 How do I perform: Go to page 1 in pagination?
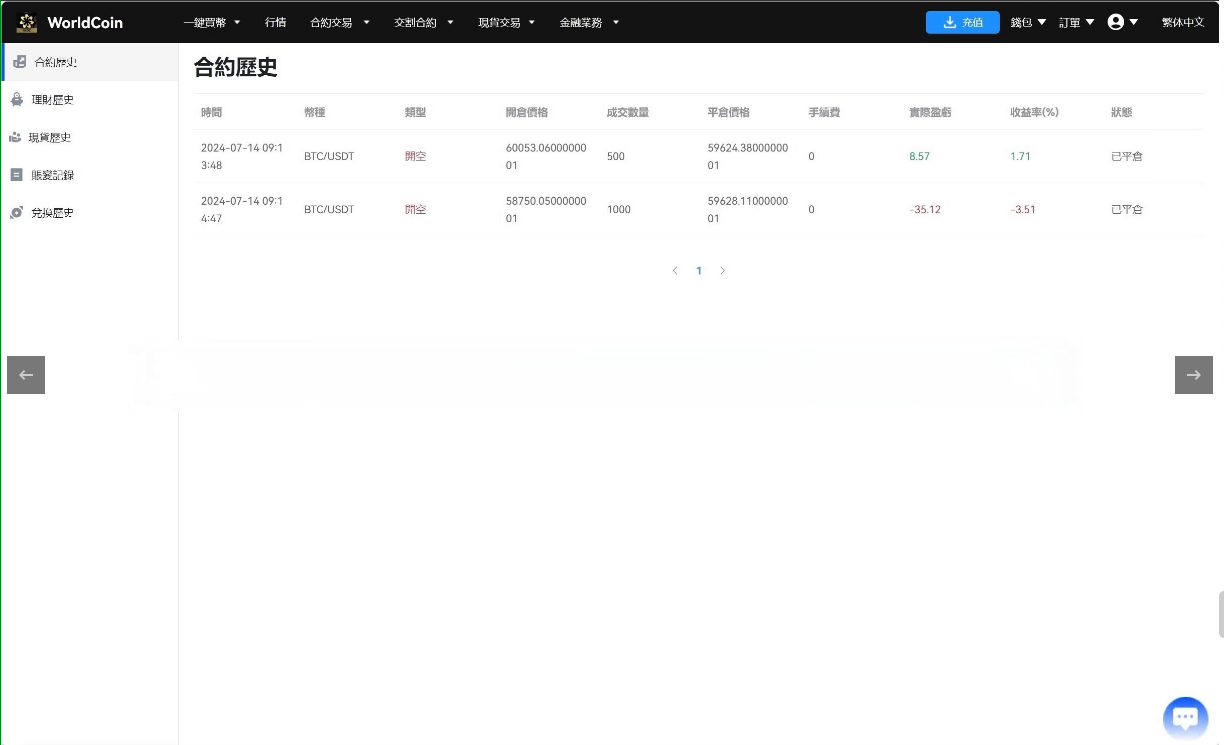click(x=699, y=270)
